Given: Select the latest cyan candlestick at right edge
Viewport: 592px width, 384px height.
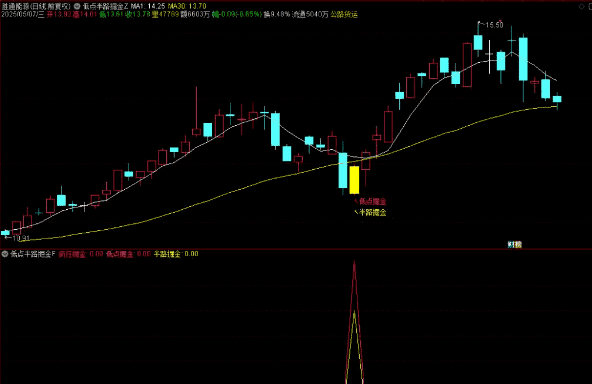Looking at the screenshot, I should click(x=557, y=99).
